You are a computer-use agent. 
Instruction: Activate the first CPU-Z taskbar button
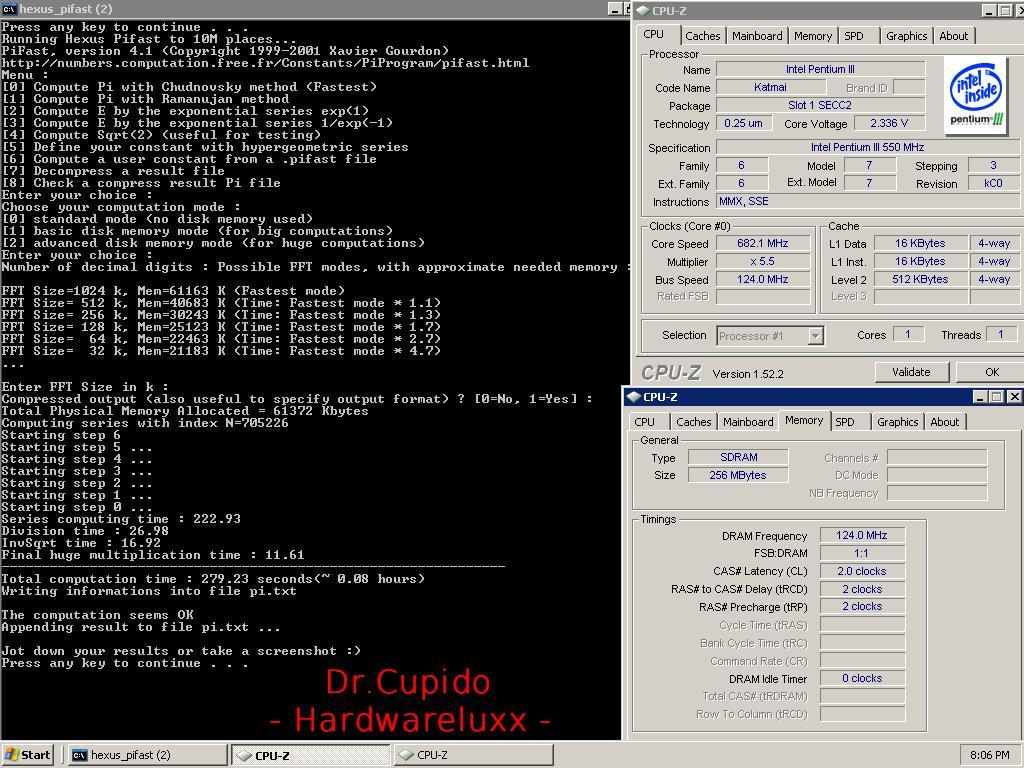310,755
